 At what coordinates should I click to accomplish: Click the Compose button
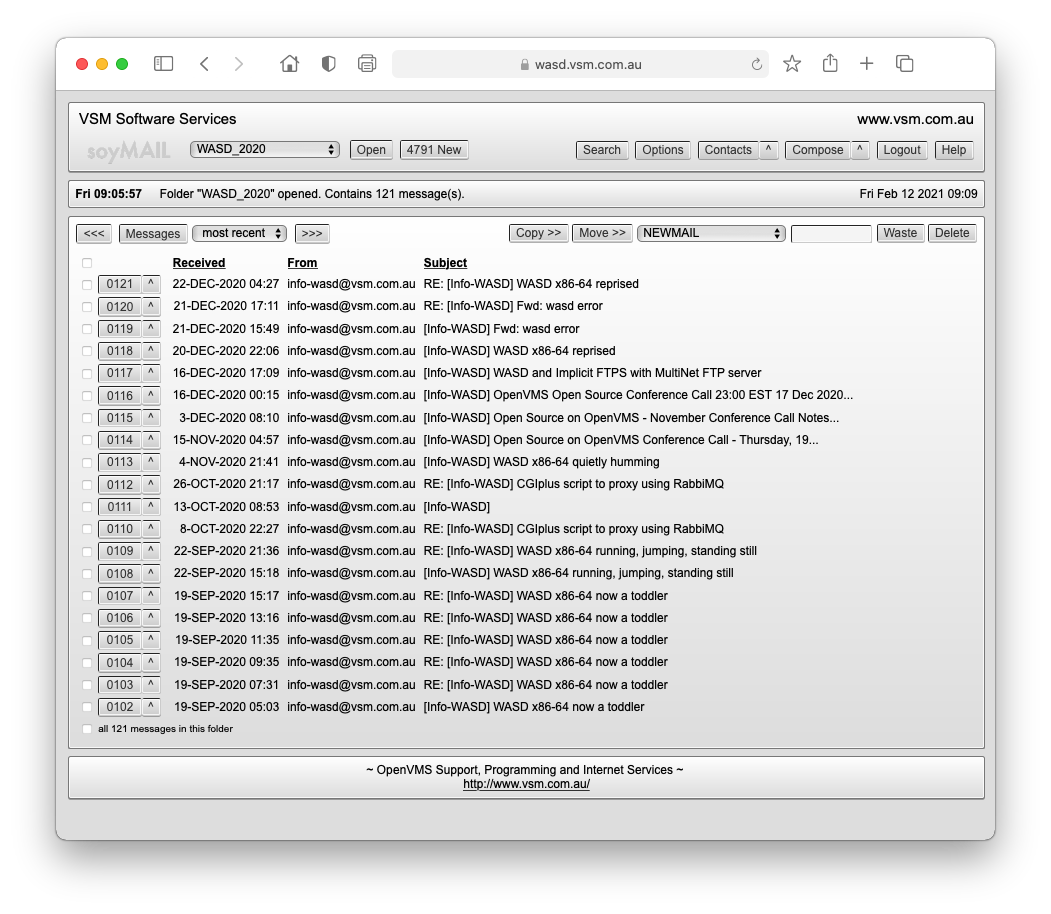tap(818, 150)
